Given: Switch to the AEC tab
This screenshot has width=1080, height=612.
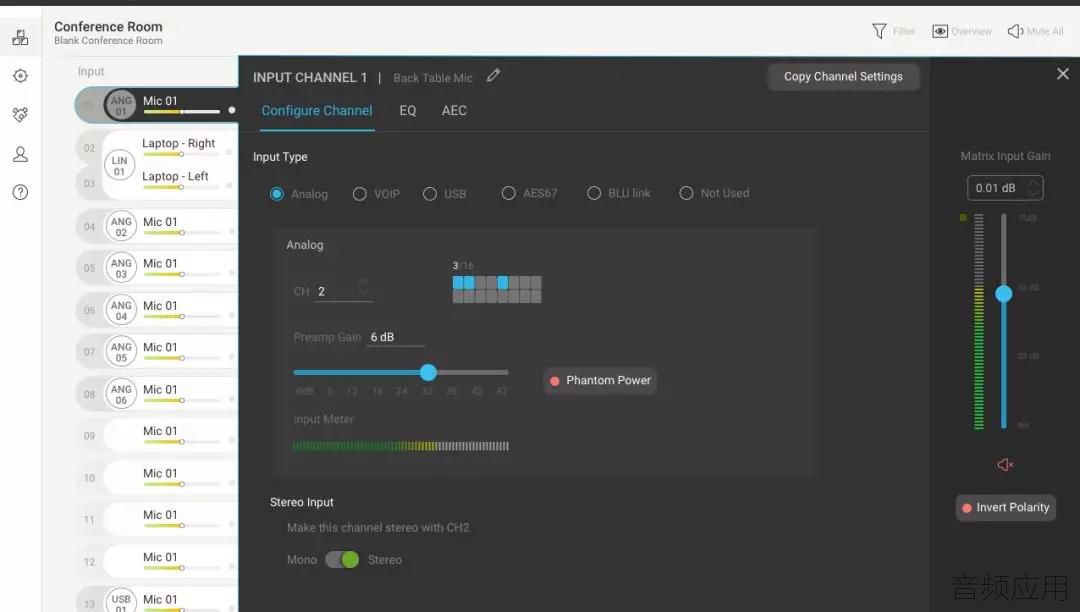Looking at the screenshot, I should 454,111.
